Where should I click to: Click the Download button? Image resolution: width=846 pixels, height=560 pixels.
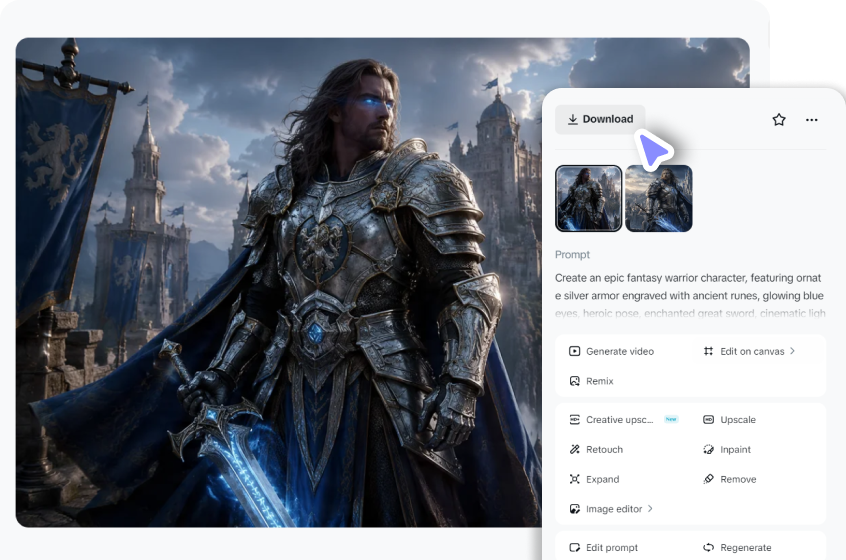(600, 119)
